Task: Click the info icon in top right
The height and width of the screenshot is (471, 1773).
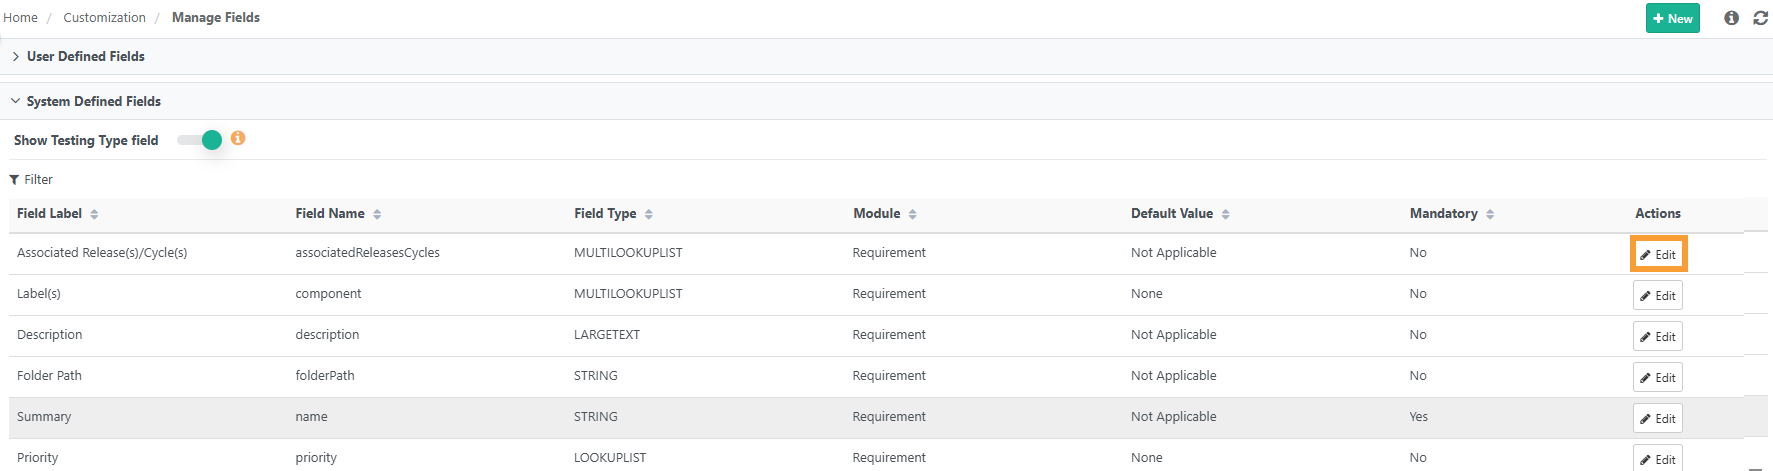Action: point(1731,18)
